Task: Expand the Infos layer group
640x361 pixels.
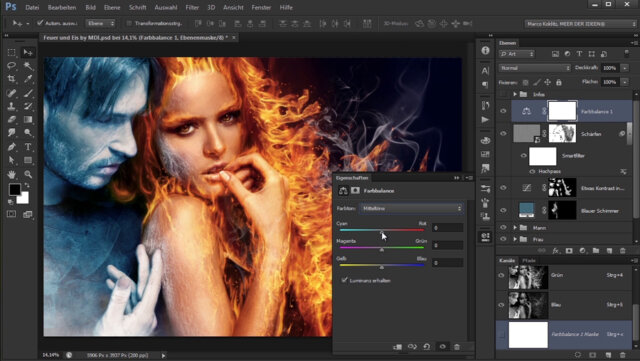Action: pyautogui.click(x=515, y=94)
